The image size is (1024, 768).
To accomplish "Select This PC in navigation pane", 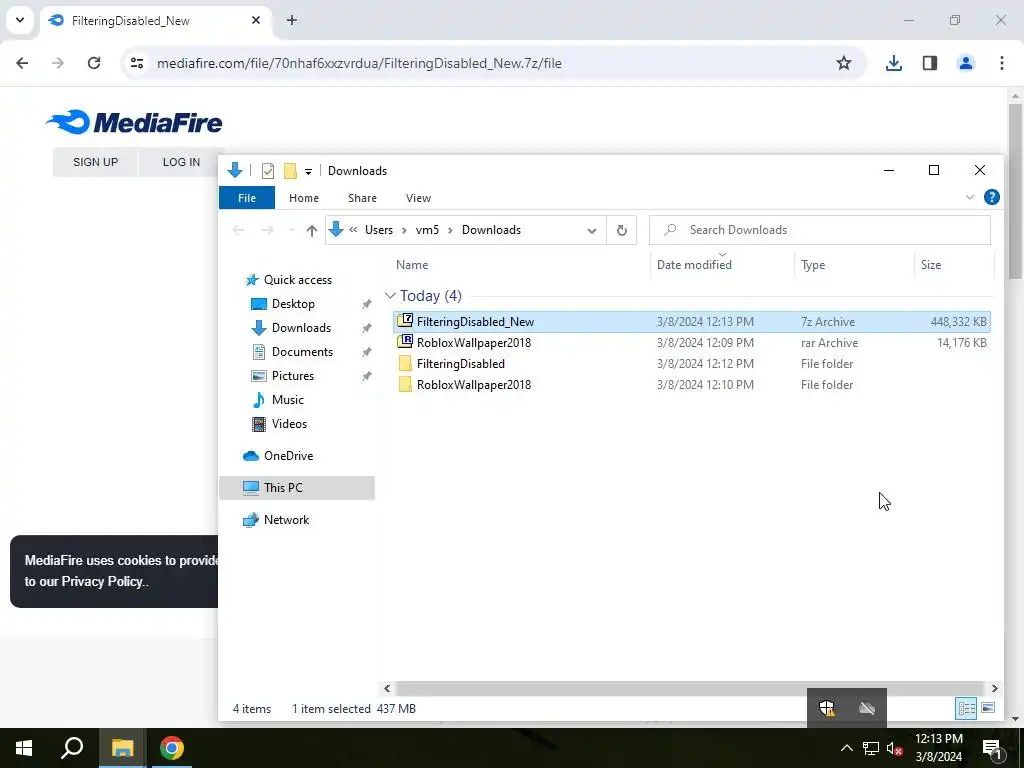I will click(297, 488).
